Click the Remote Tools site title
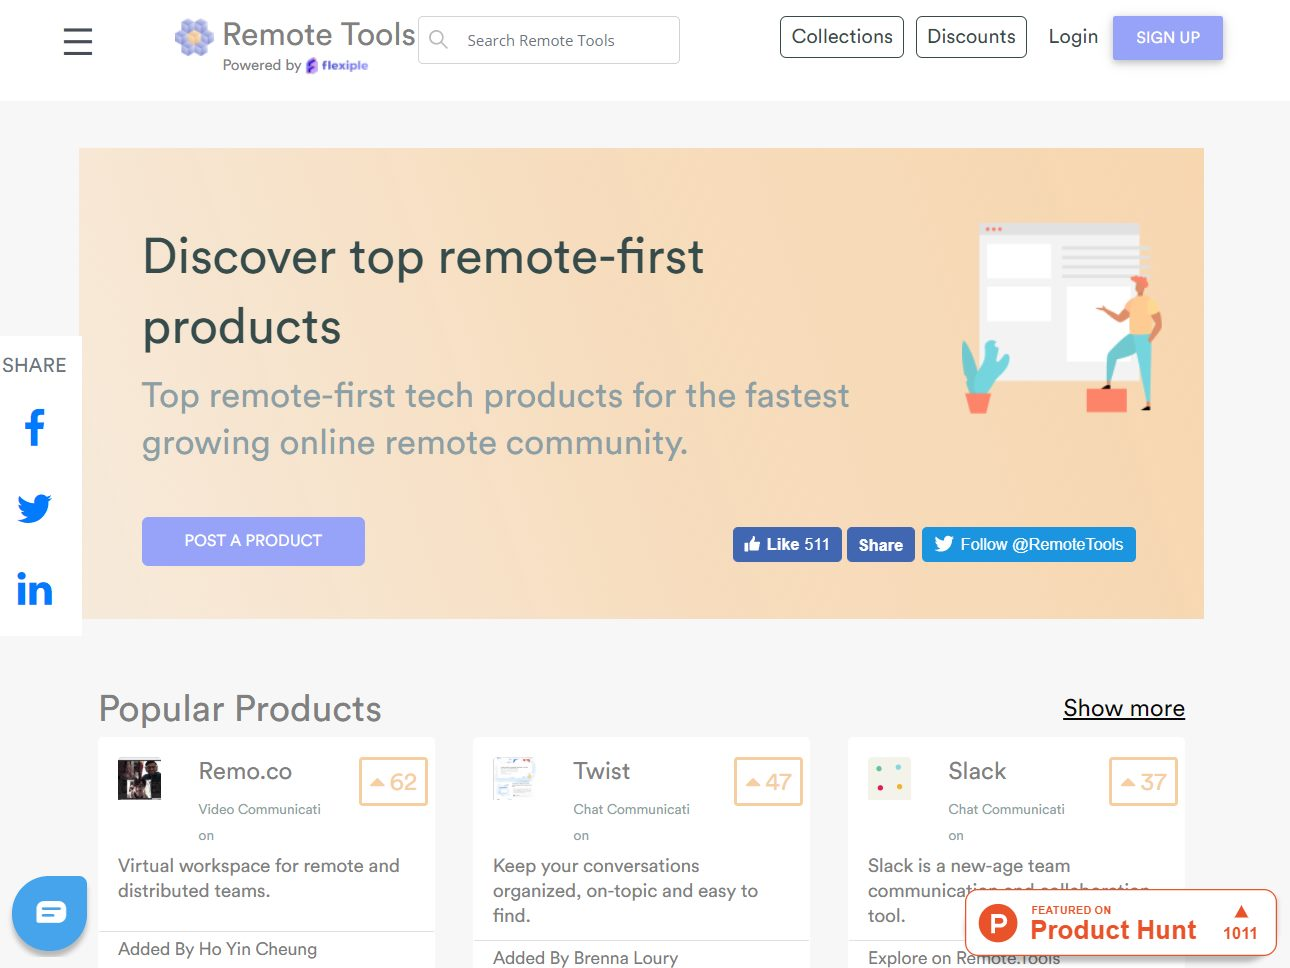This screenshot has height=968, width=1290. point(319,34)
